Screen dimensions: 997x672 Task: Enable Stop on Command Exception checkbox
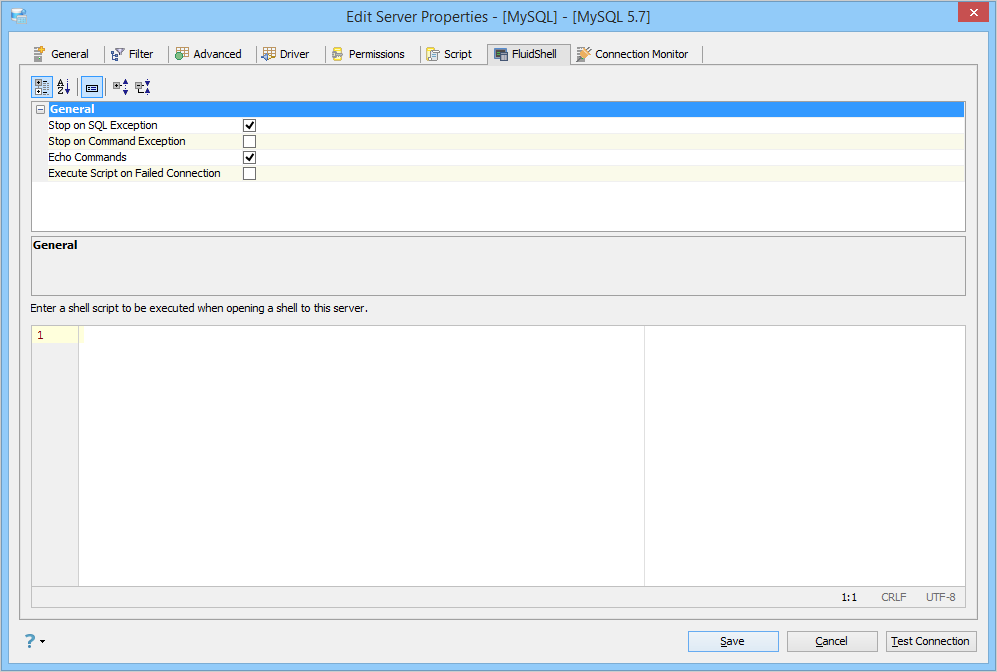(x=249, y=141)
